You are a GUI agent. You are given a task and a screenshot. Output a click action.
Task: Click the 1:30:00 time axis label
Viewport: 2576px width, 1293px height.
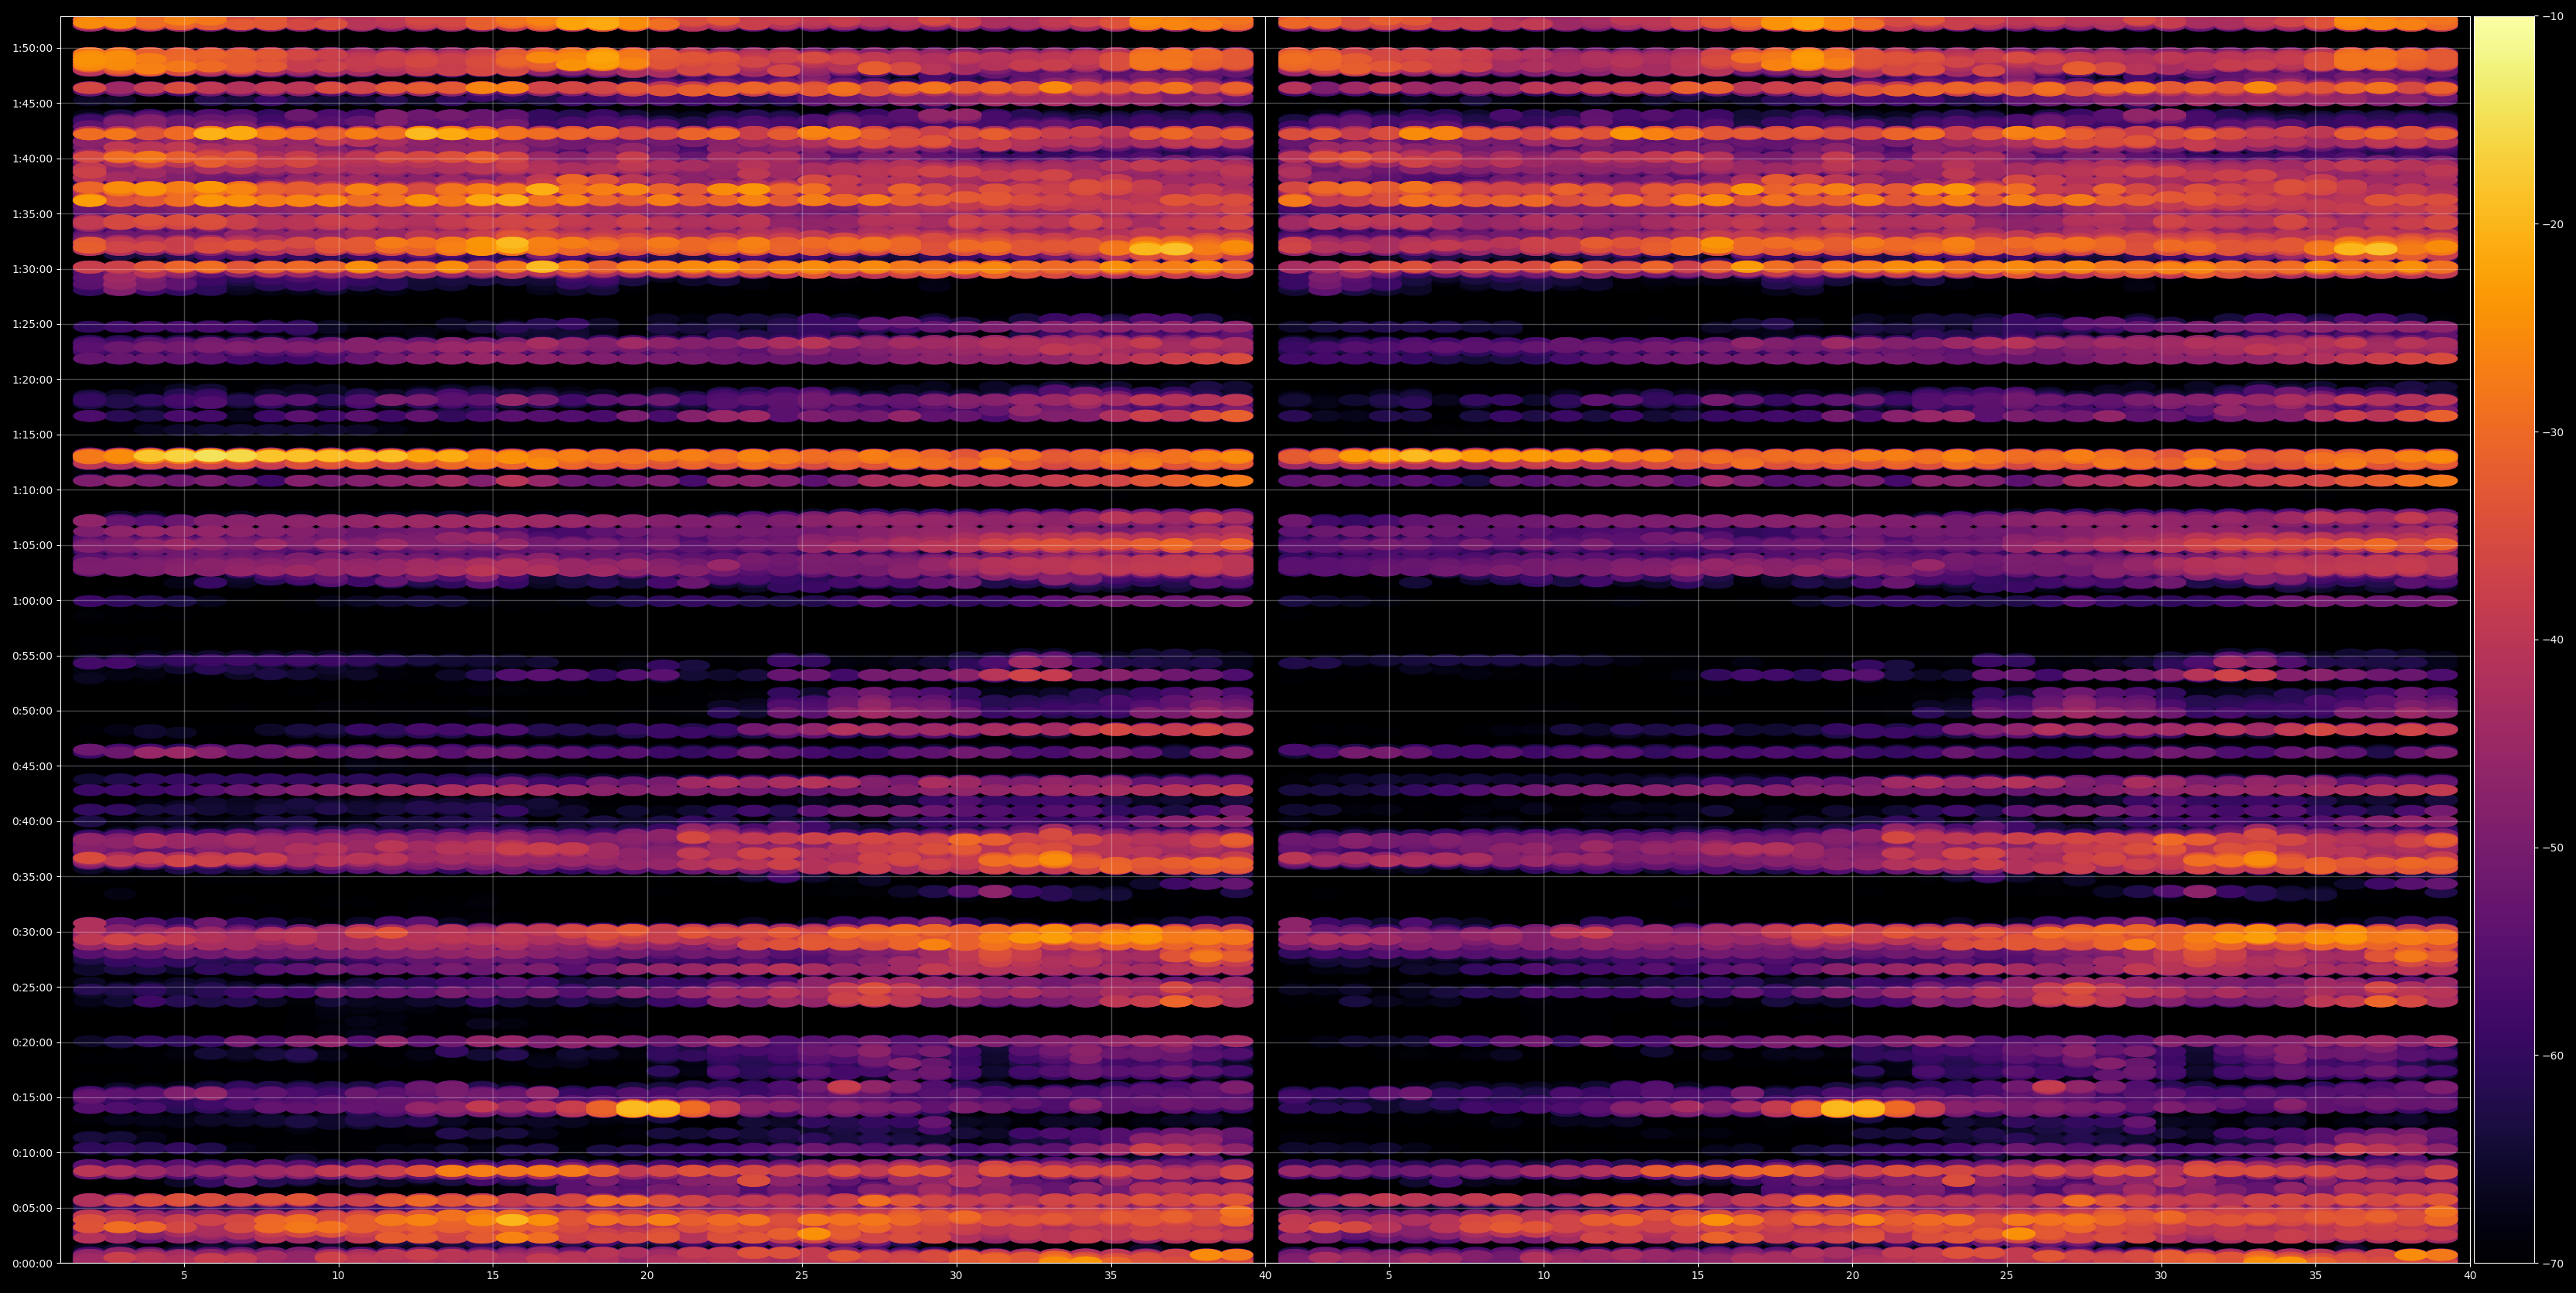coord(32,269)
